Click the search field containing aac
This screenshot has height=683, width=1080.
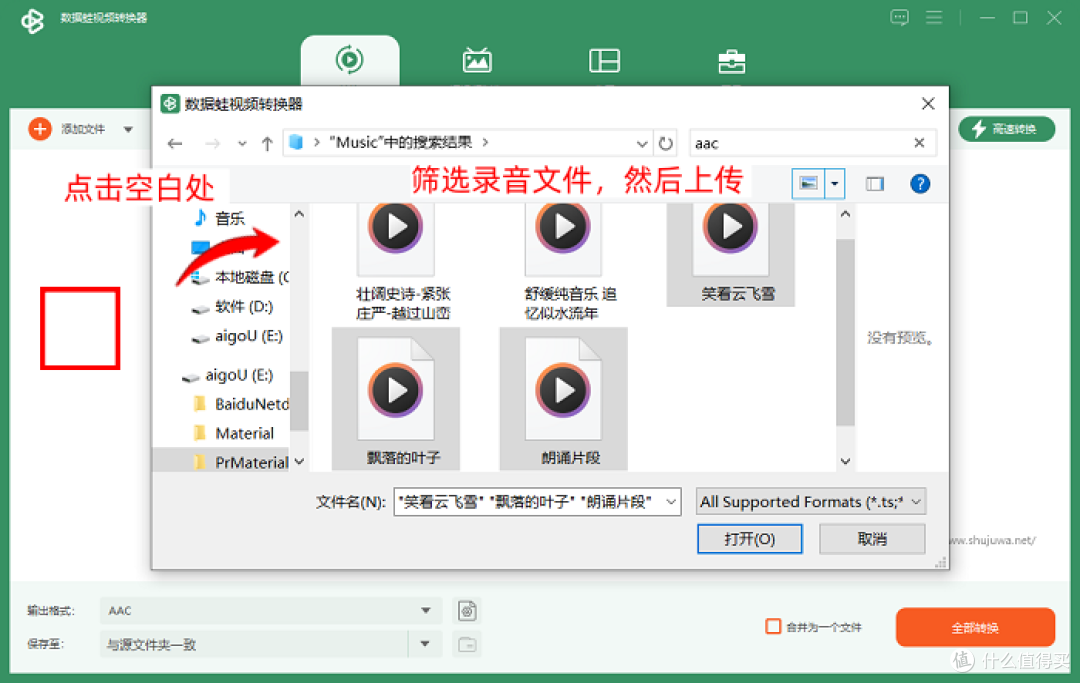[x=799, y=143]
